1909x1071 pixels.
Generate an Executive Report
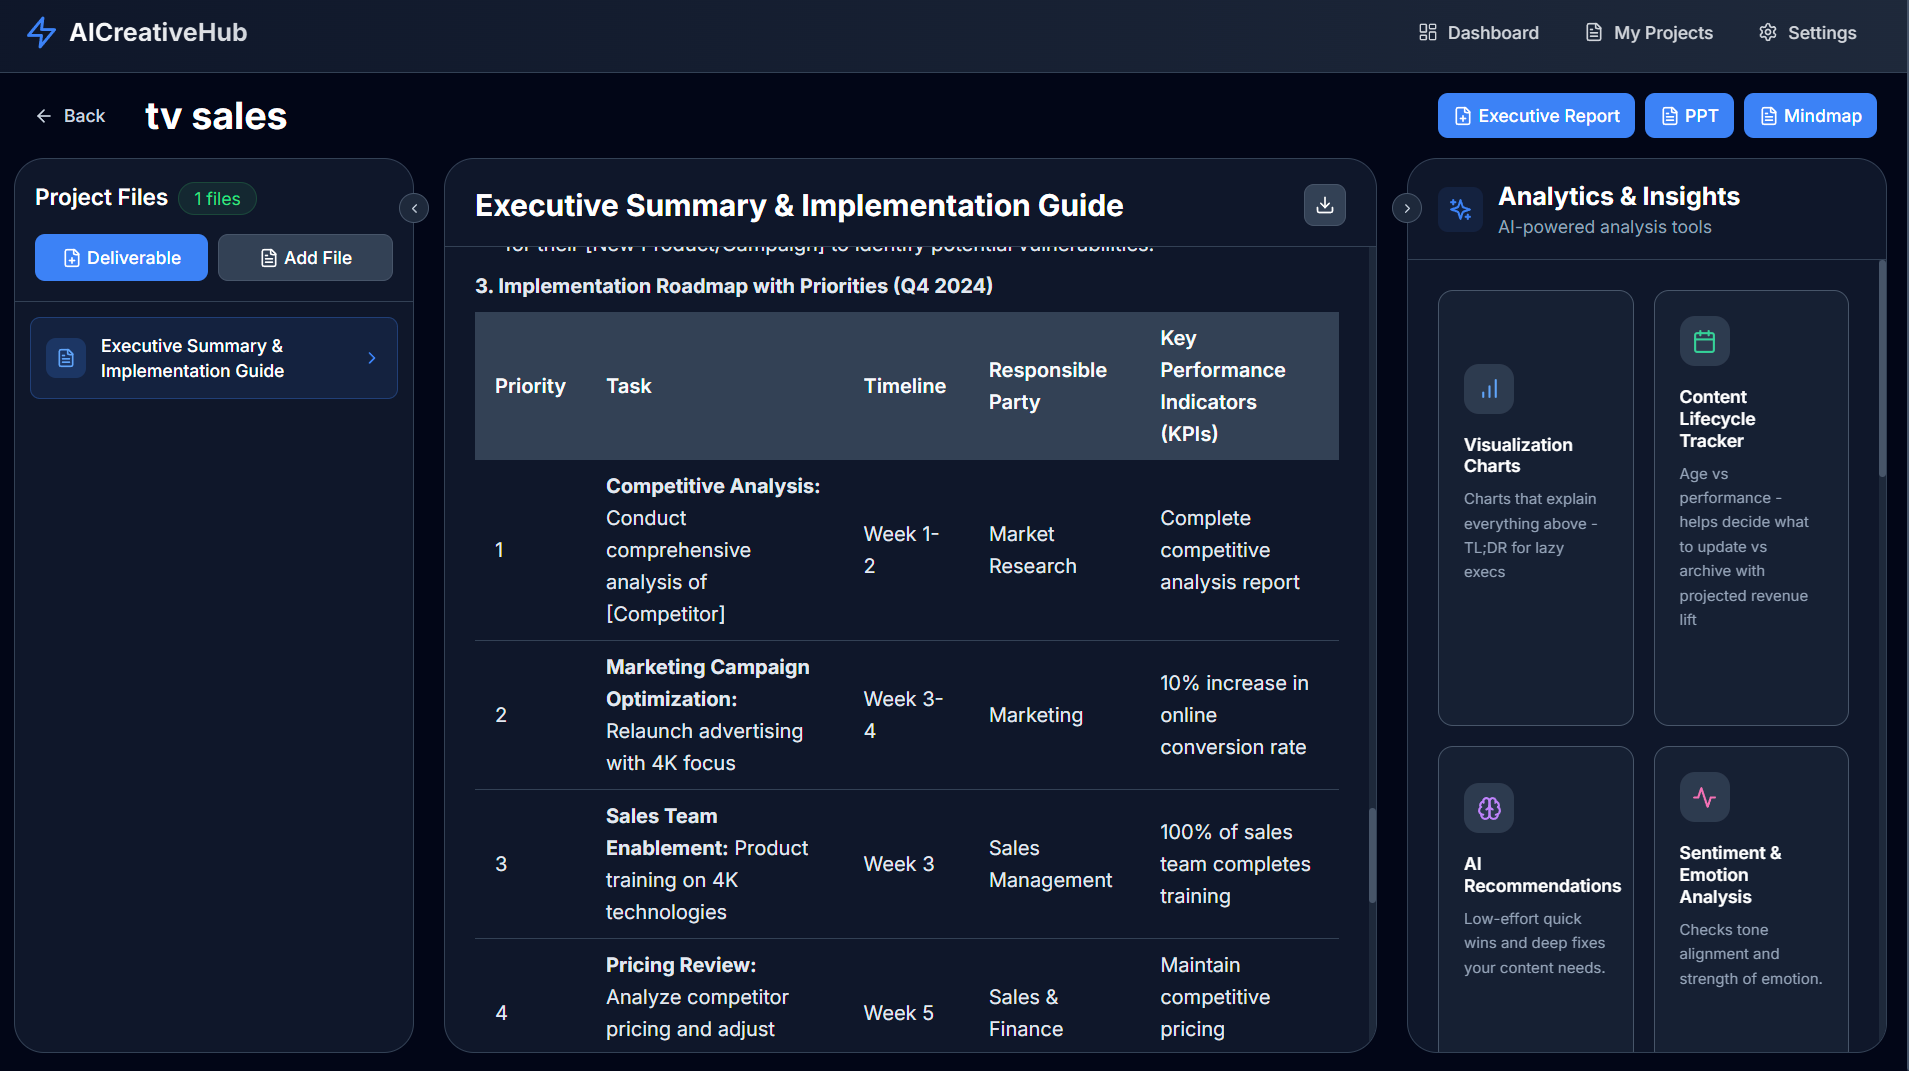click(1536, 116)
